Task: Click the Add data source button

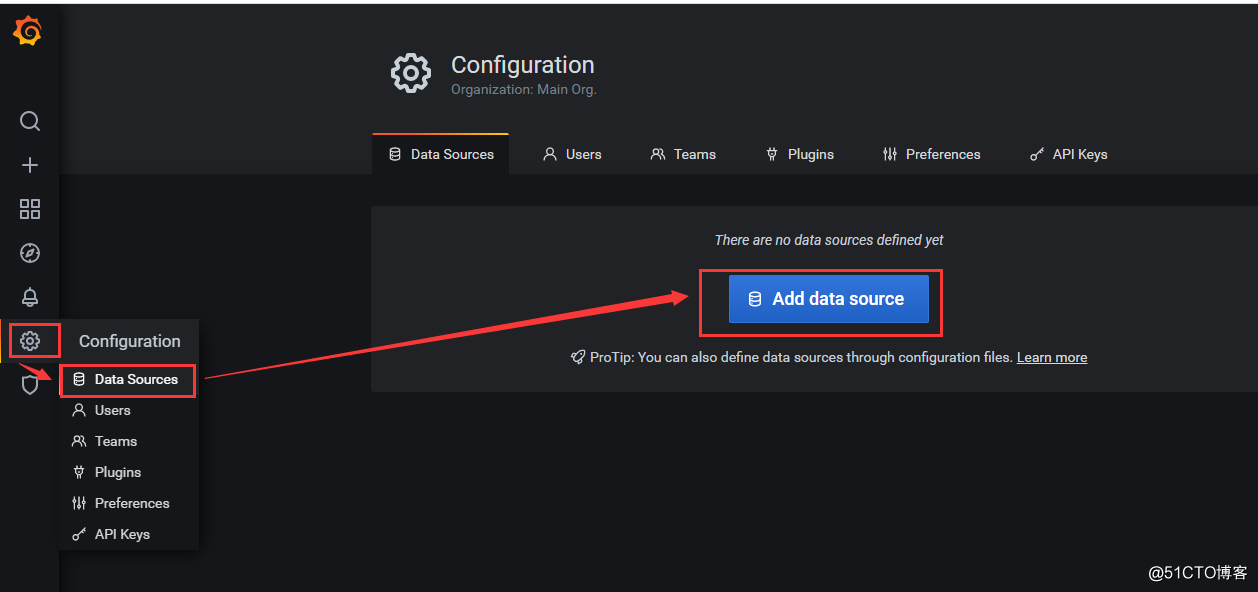Action: pos(829,299)
